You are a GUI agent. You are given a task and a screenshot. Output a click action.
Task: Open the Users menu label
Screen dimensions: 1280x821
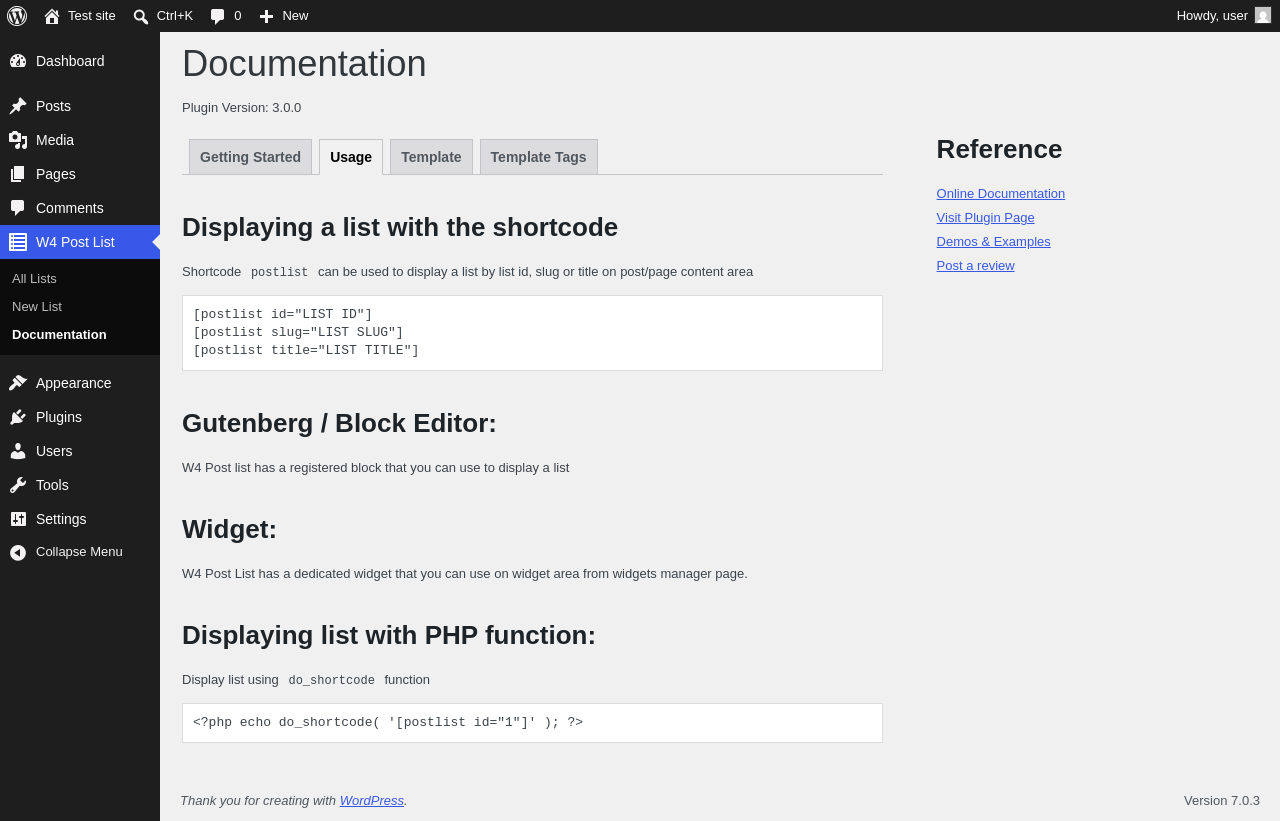tap(54, 451)
